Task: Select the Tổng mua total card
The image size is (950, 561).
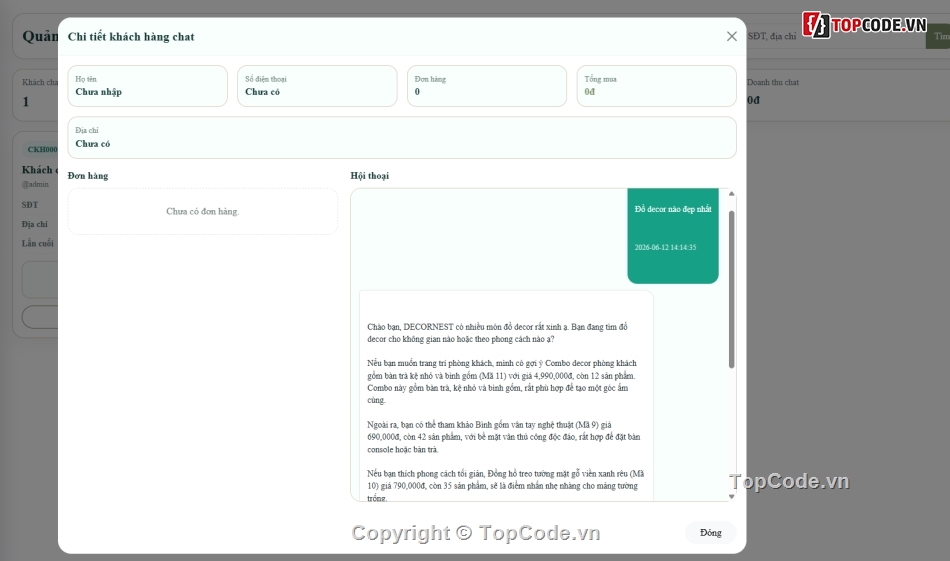Action: (656, 86)
